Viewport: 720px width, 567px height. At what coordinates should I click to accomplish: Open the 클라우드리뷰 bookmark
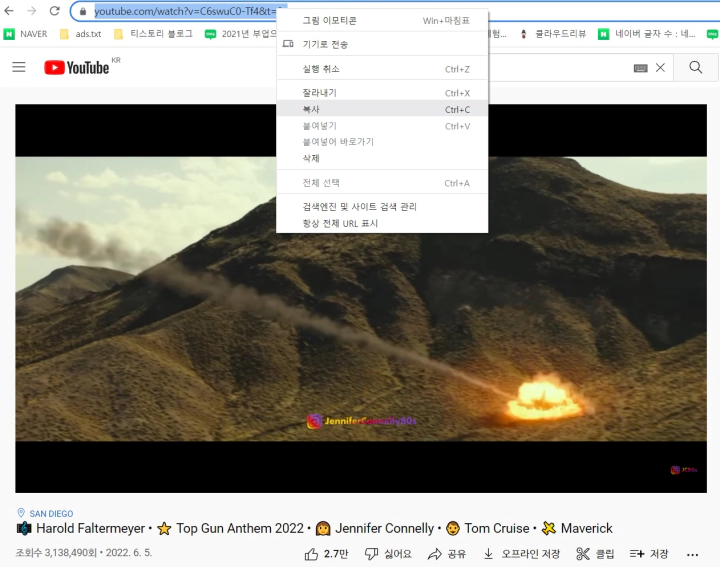click(x=553, y=34)
